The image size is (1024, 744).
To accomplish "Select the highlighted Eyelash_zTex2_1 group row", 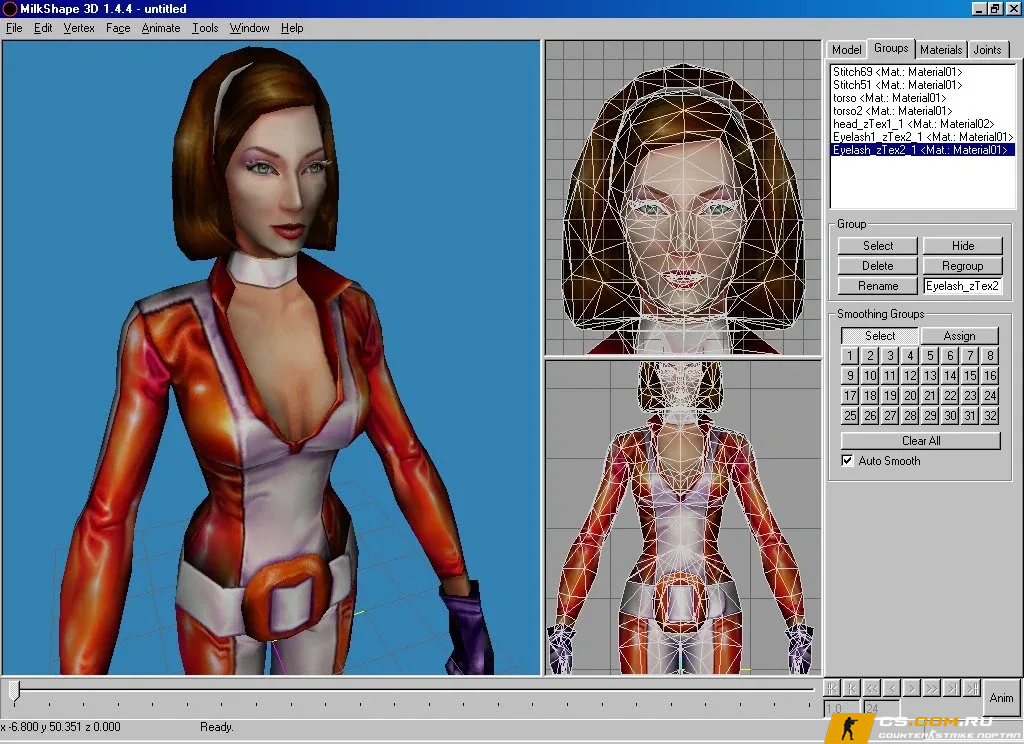I will point(923,150).
